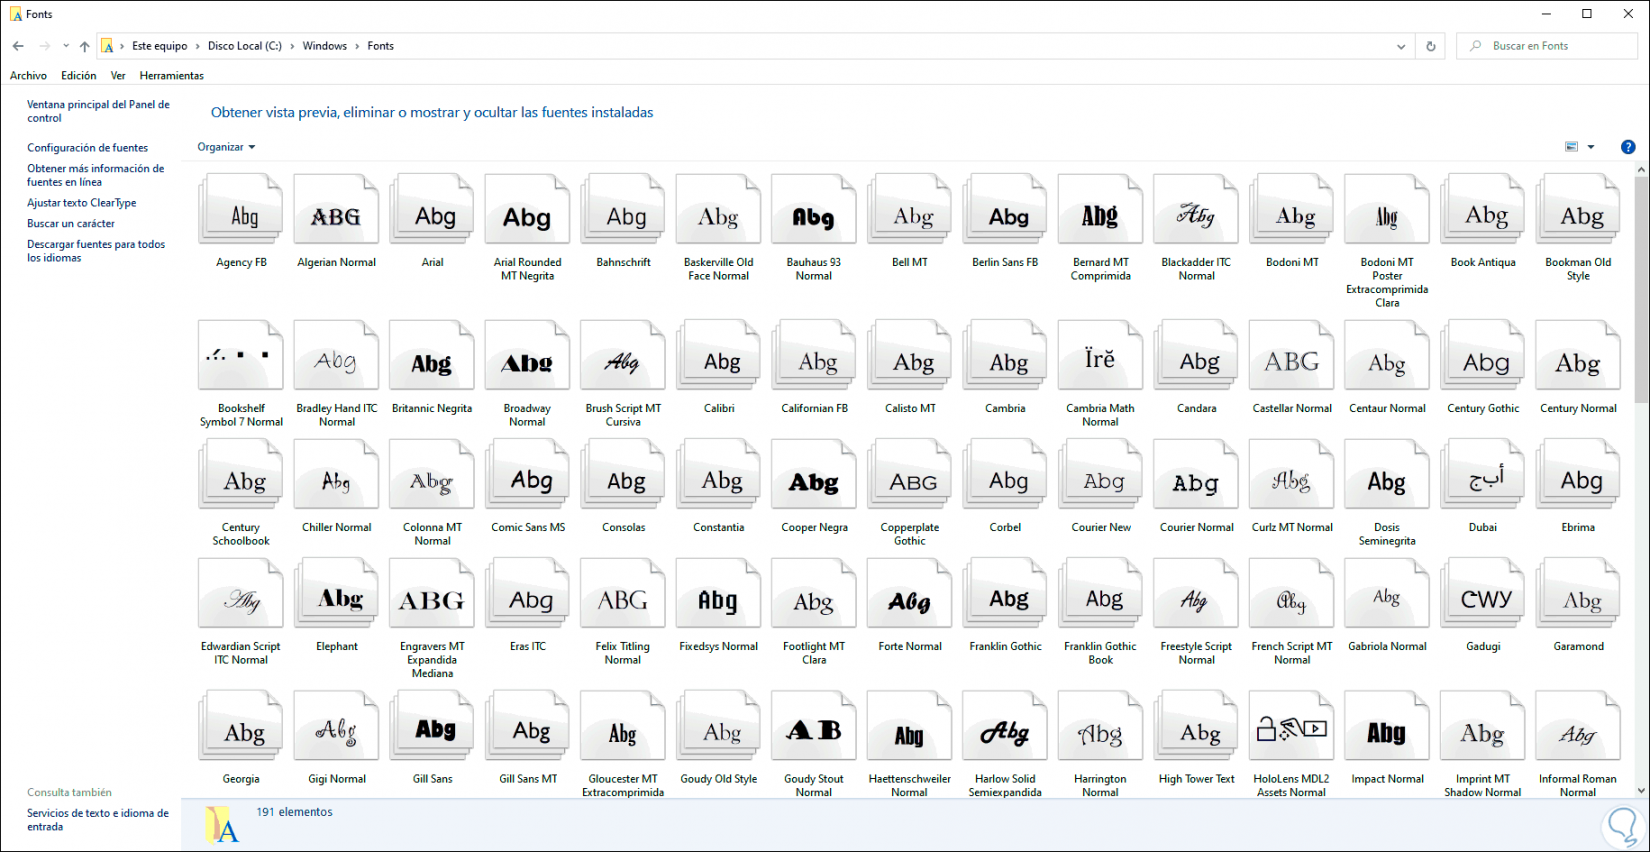Click the view layout icon button

[1571, 147]
